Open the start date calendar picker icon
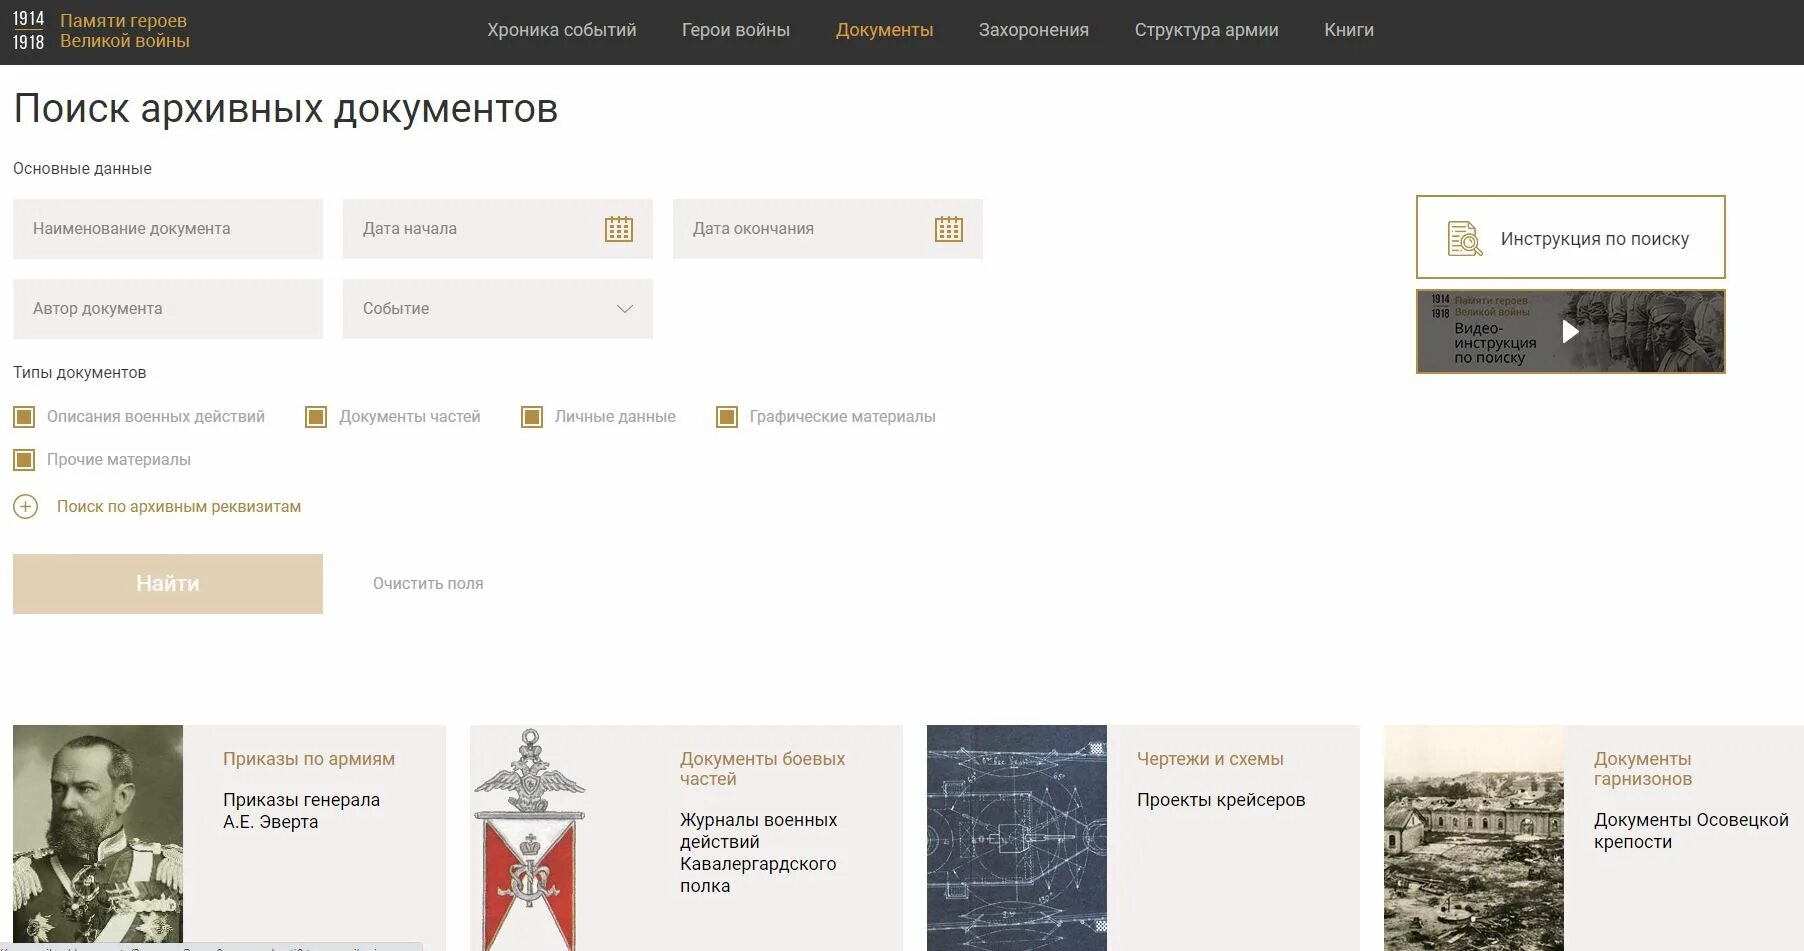This screenshot has height=951, width=1804. tap(619, 229)
